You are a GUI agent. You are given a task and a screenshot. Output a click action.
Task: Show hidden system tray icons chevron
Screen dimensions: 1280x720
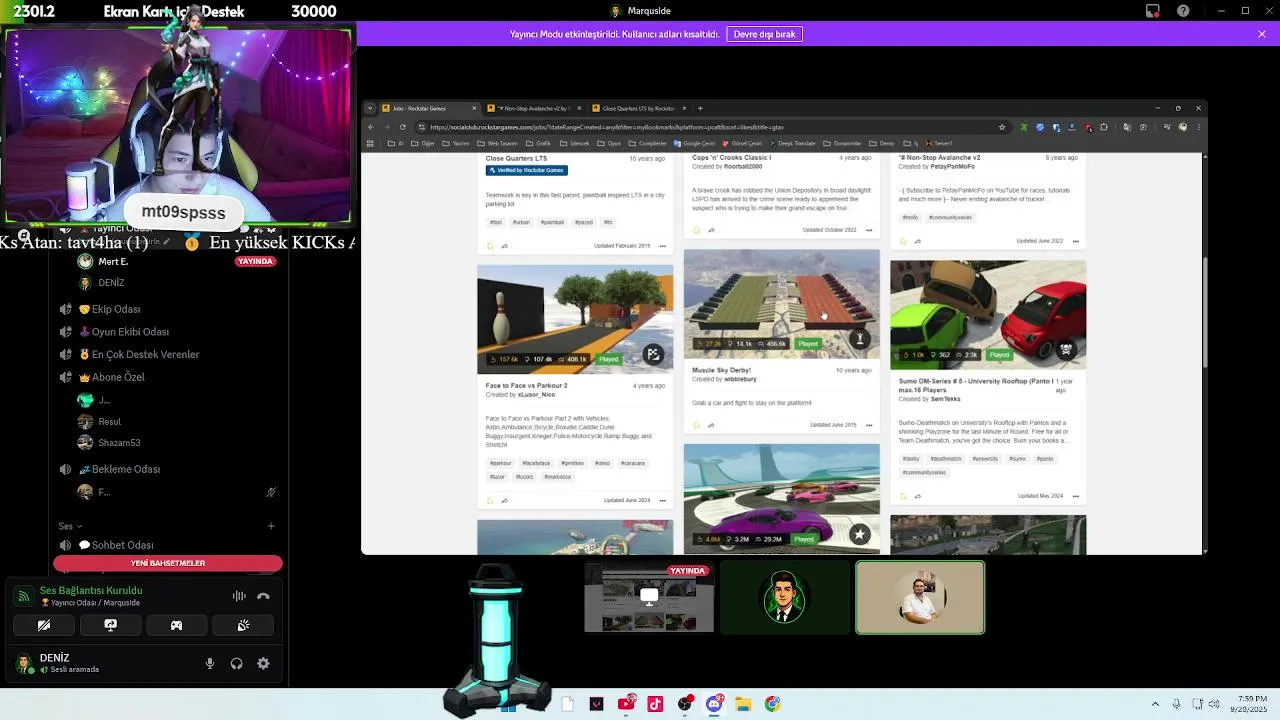1155,704
